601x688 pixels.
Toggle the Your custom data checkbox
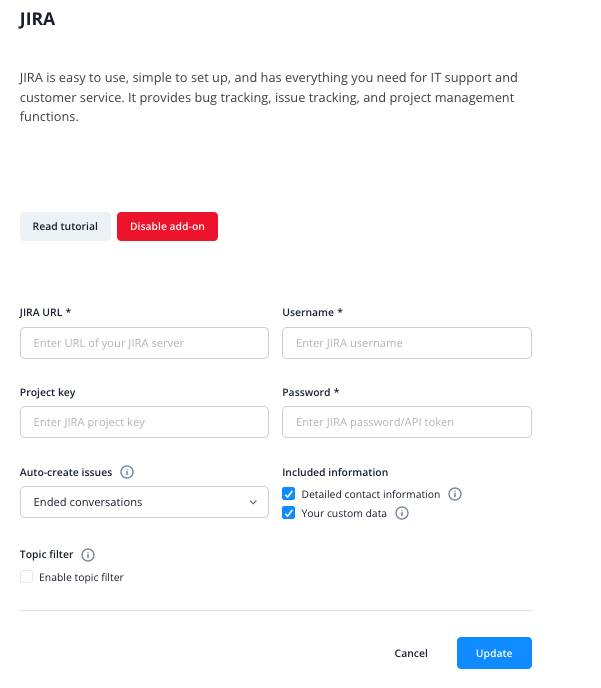click(x=289, y=514)
